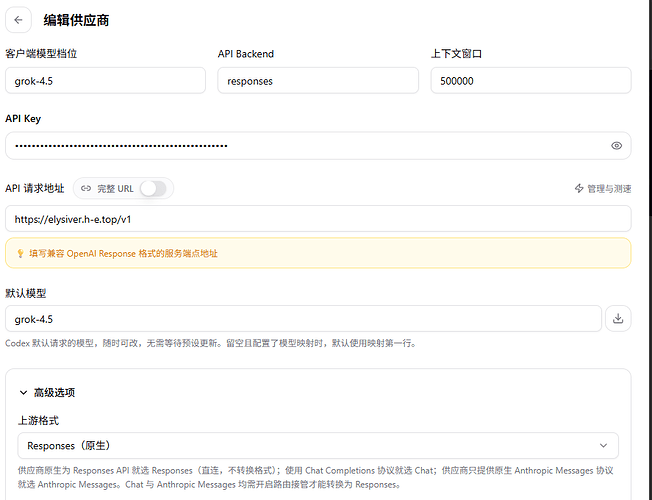Toggle the 完整 URL switch

153,188
